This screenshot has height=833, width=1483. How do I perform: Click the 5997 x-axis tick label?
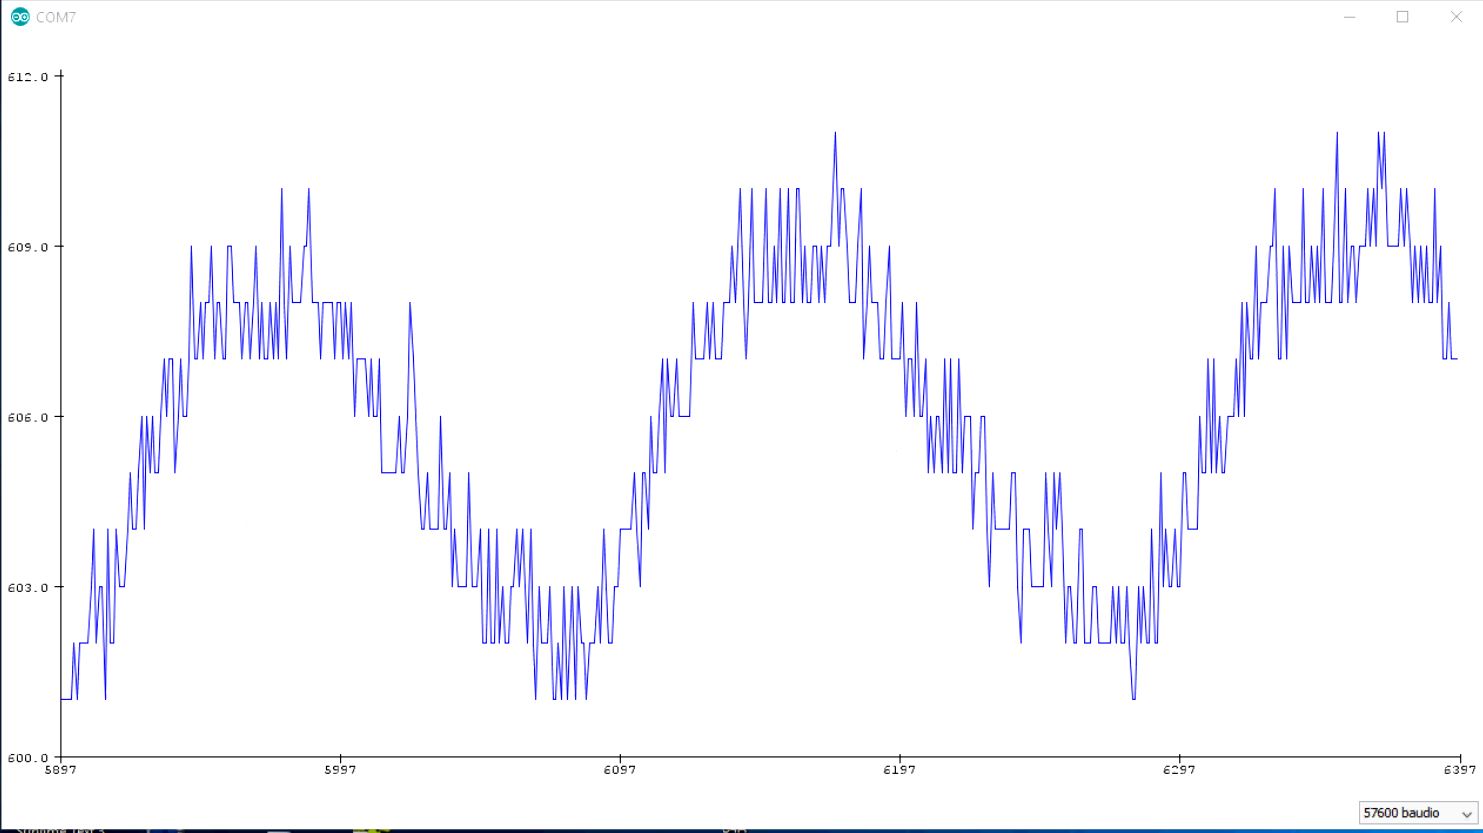340,771
